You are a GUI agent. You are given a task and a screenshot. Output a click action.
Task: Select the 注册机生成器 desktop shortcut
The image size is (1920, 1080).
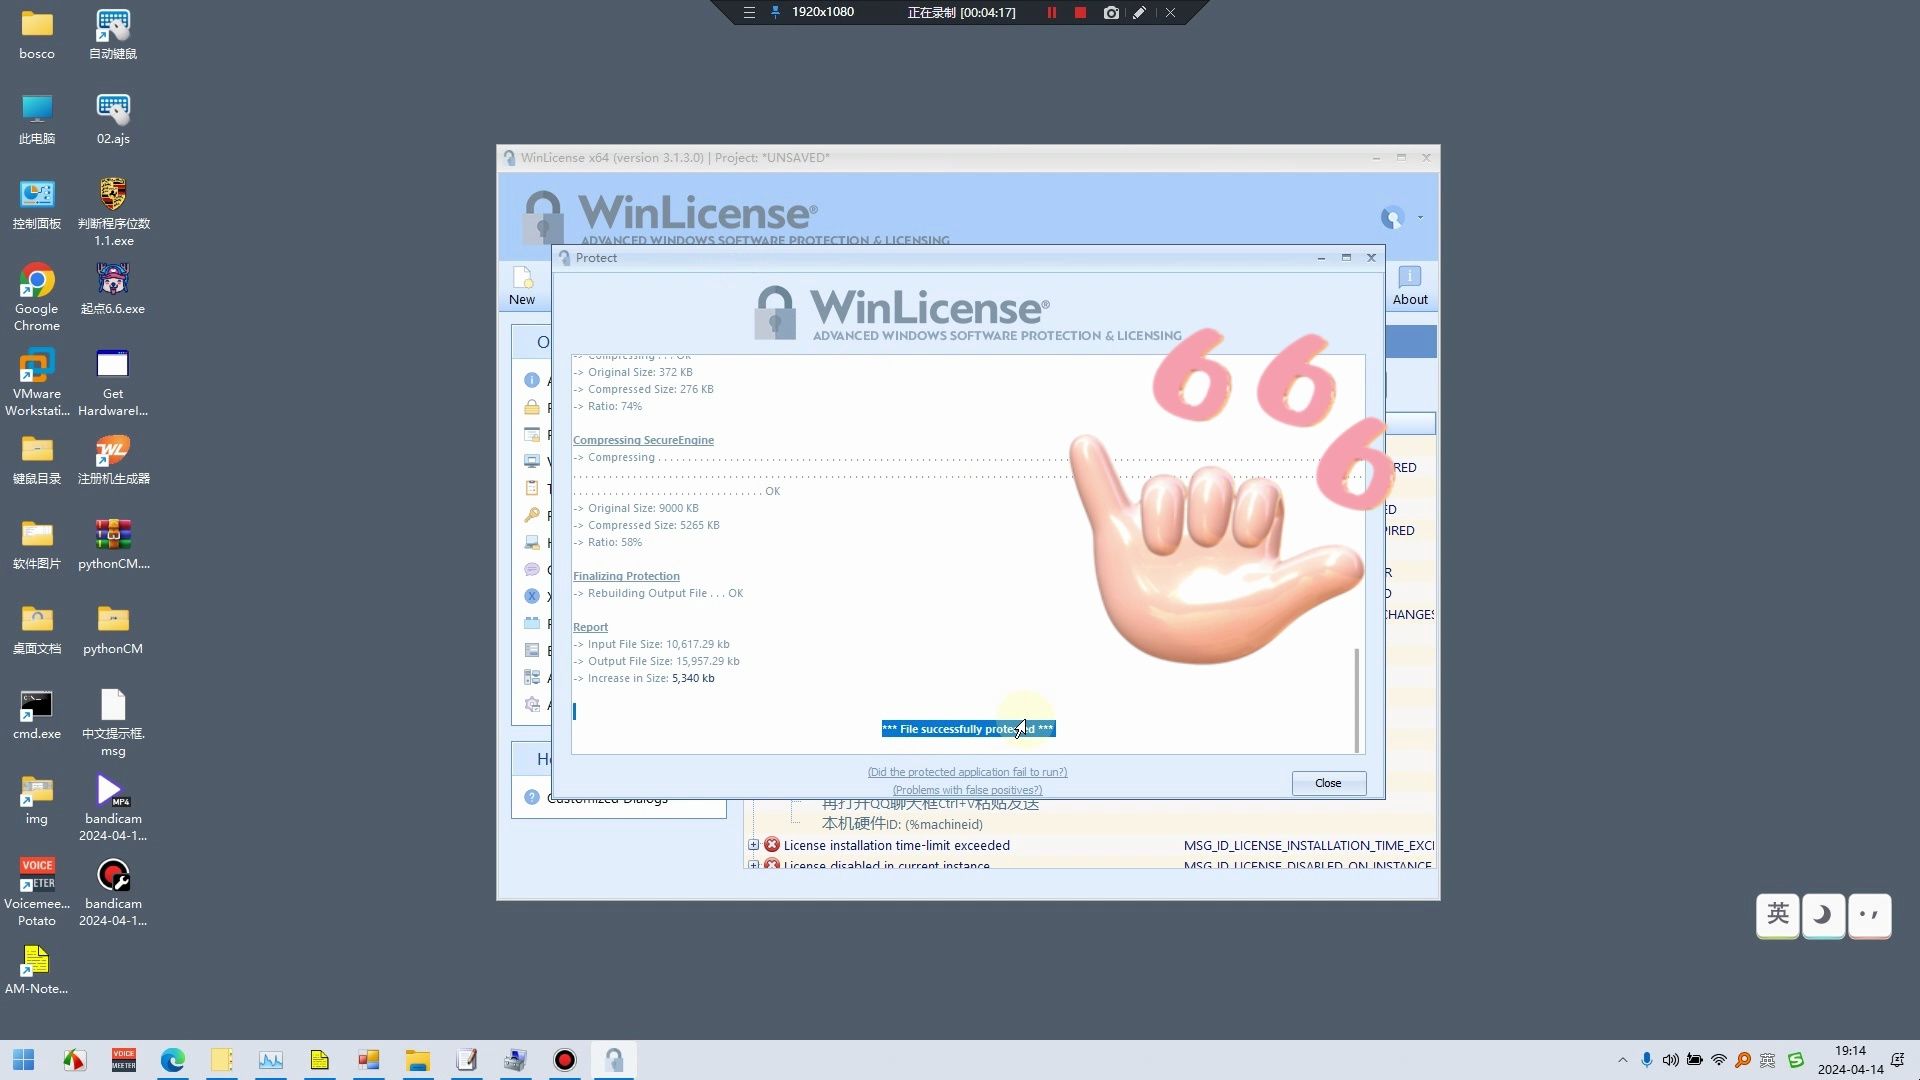coord(113,459)
